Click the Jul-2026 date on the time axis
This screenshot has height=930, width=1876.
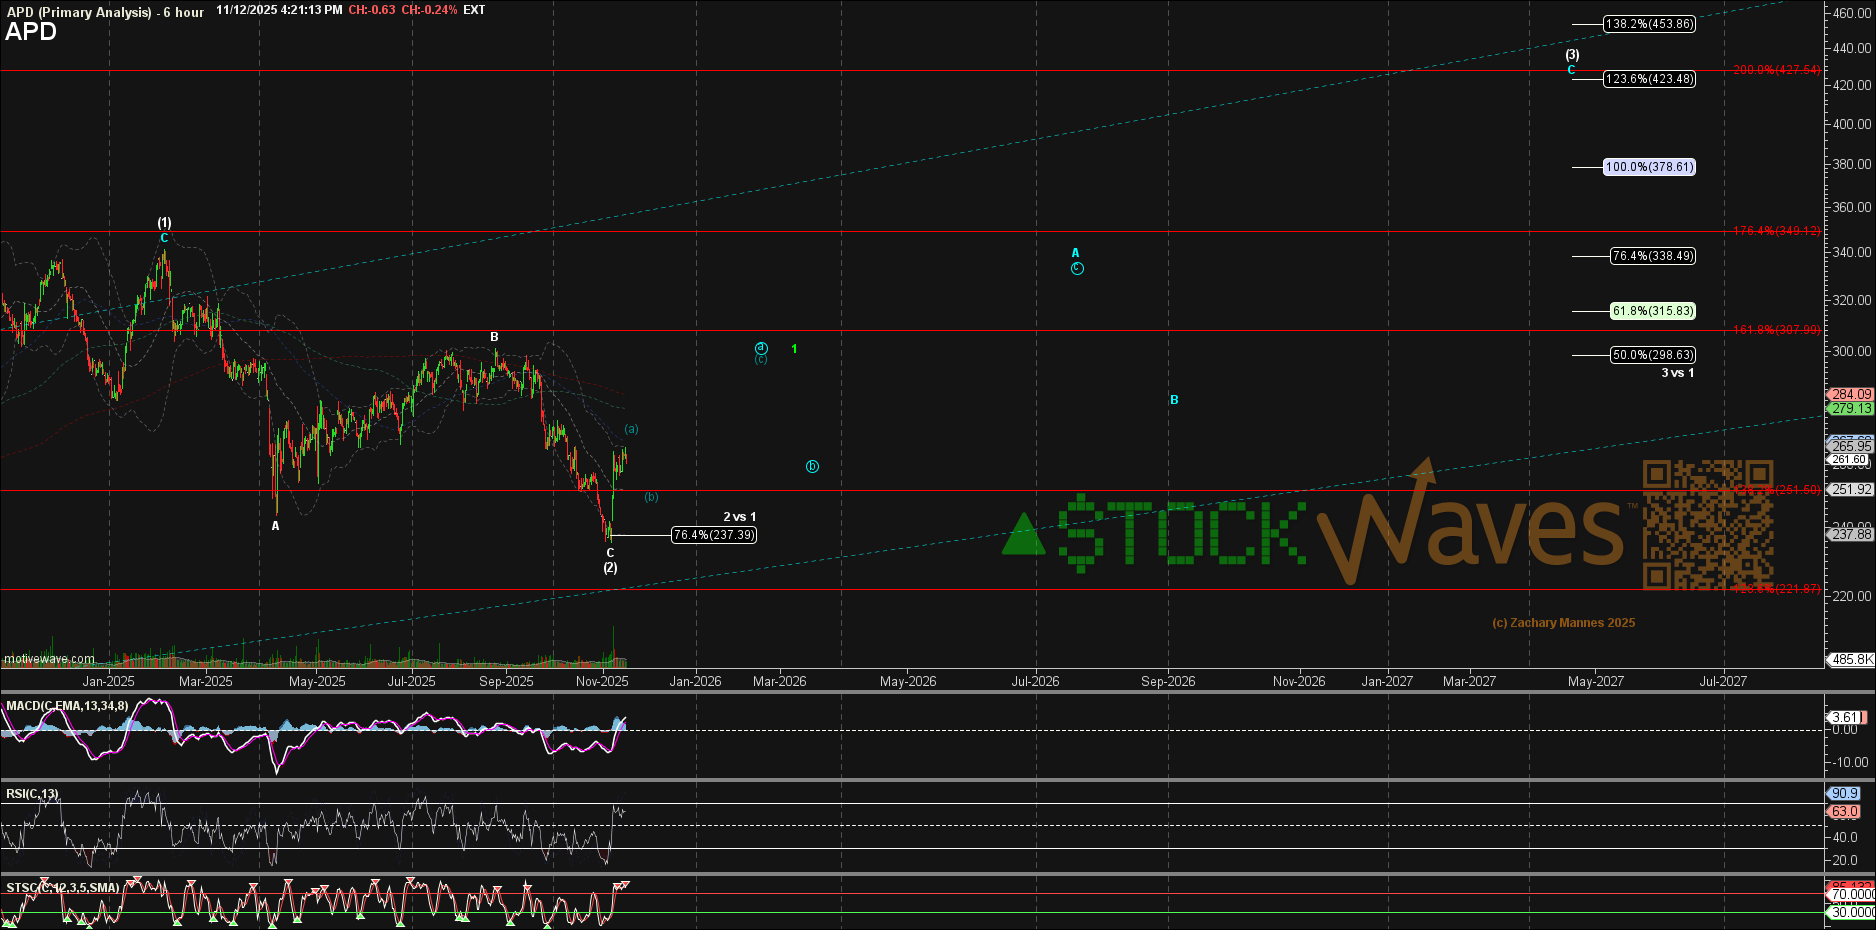coord(1035,681)
